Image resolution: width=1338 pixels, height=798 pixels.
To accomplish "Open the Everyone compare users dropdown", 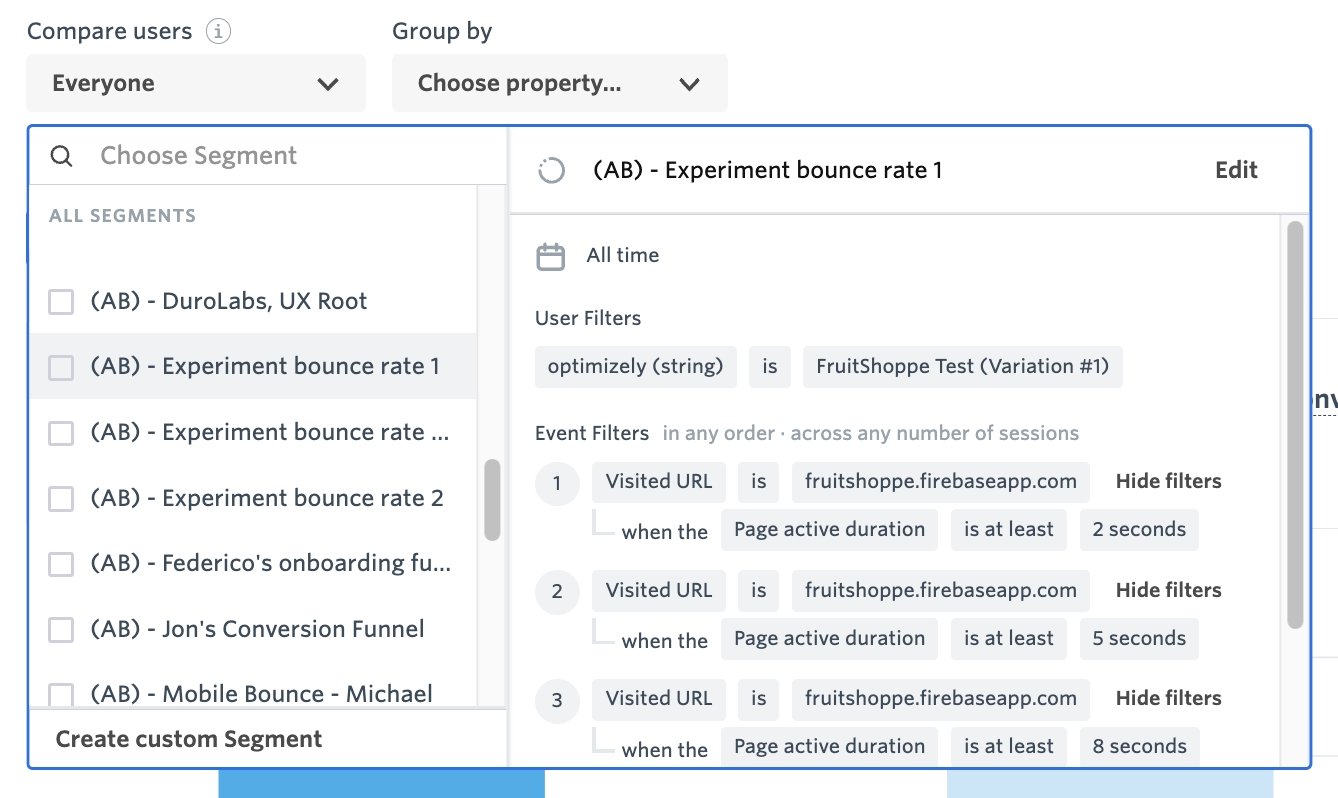I will (x=196, y=83).
